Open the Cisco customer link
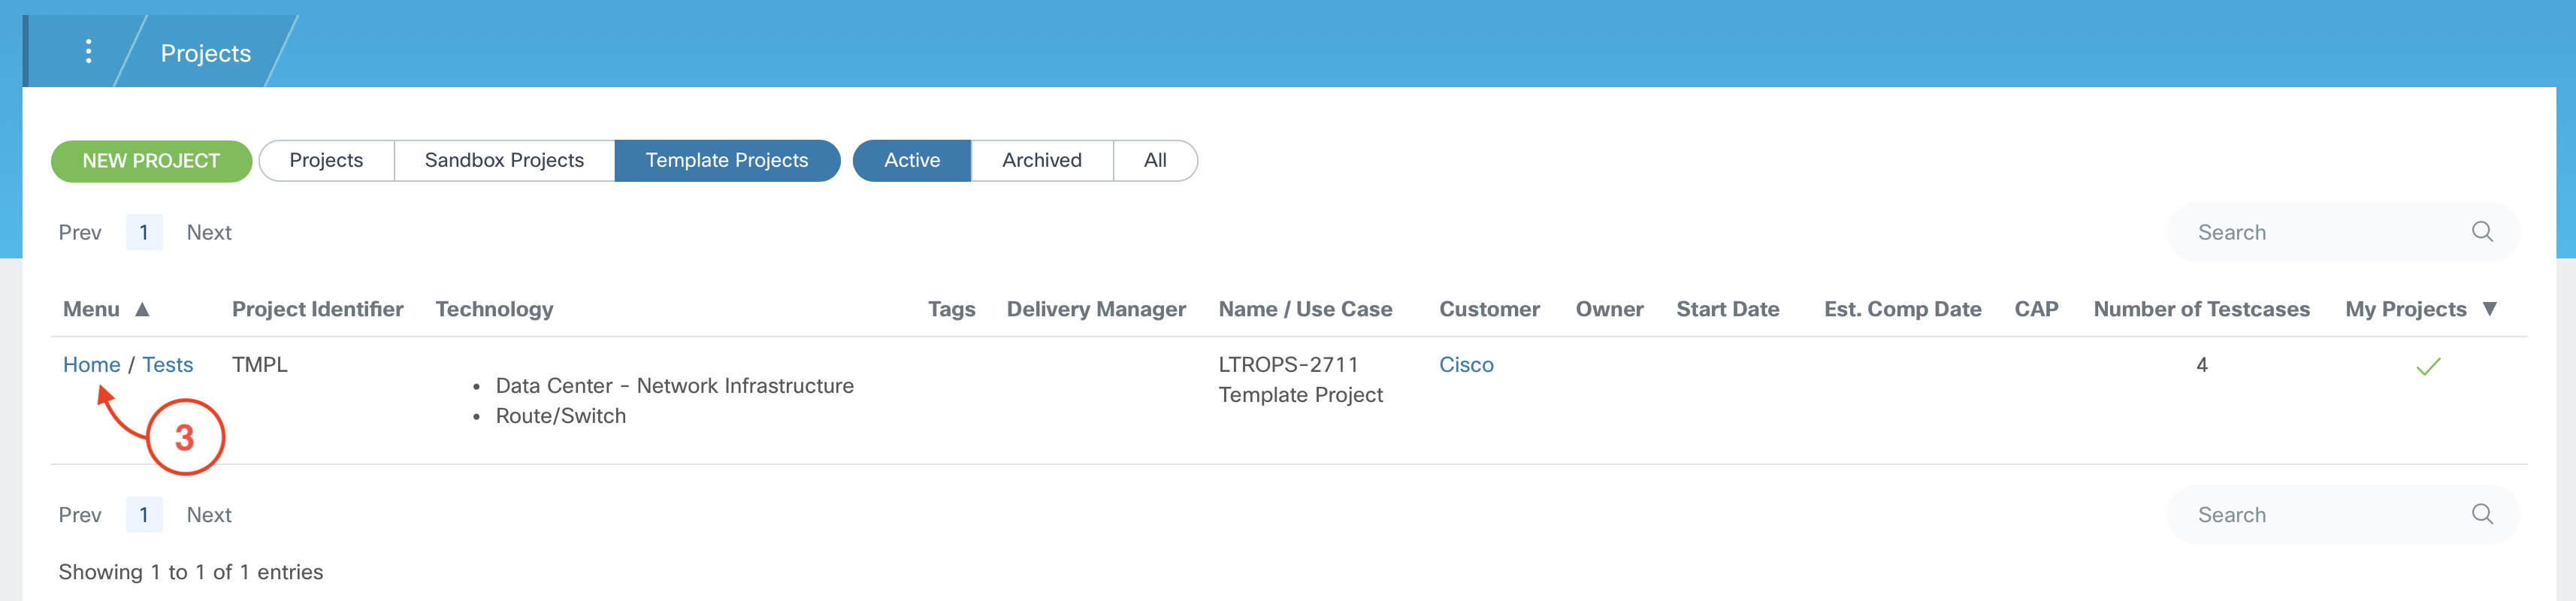Image resolution: width=2576 pixels, height=601 pixels. tap(1465, 365)
